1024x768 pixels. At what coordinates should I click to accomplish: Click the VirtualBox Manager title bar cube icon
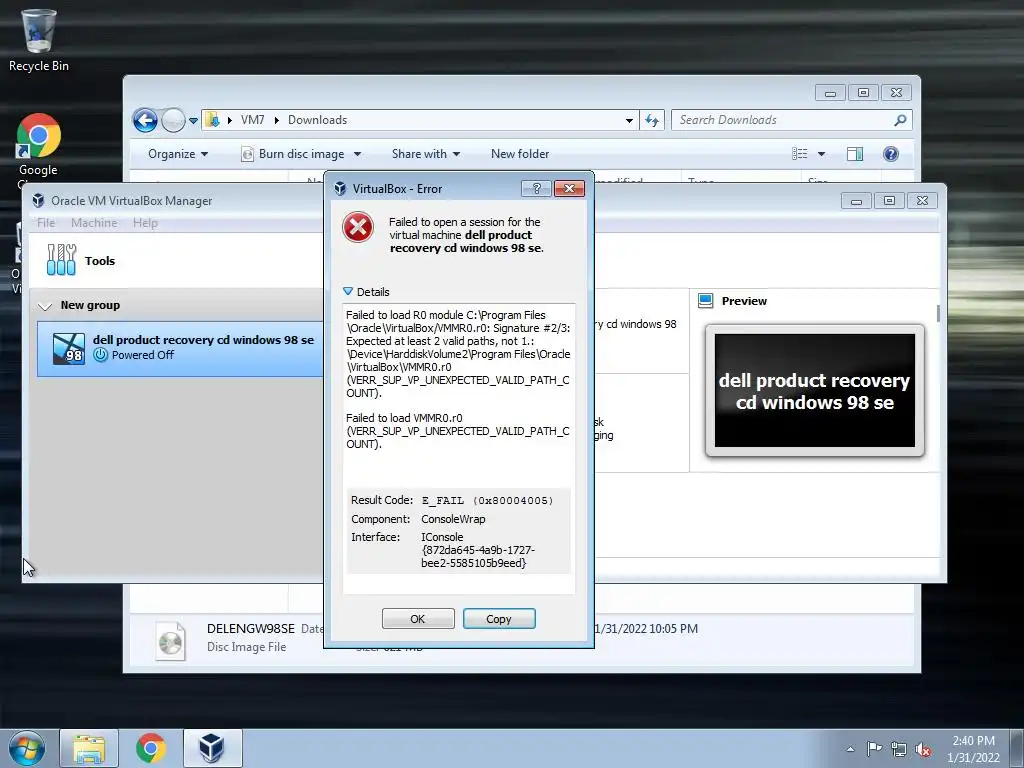click(x=39, y=200)
